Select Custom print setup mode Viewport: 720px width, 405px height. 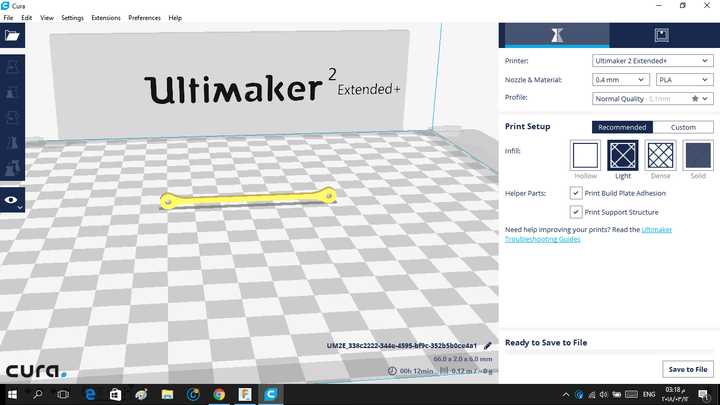[683, 127]
